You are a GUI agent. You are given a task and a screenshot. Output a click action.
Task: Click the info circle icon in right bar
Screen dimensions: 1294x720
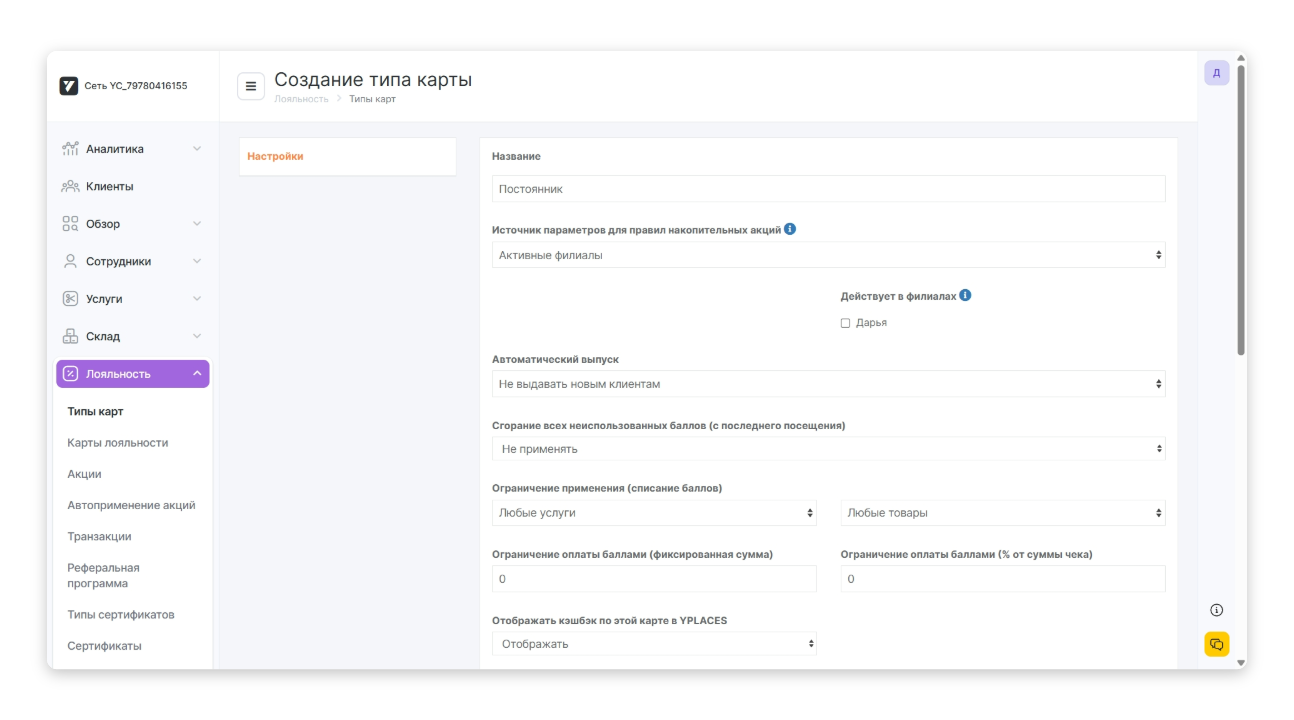tap(1216, 610)
